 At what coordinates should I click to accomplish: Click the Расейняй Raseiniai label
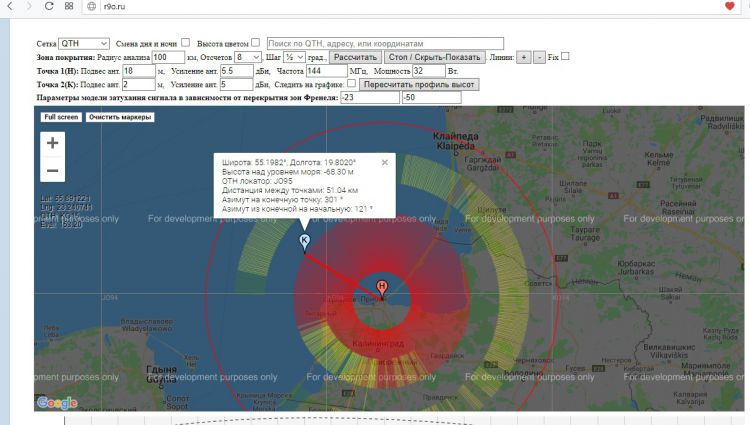679,207
